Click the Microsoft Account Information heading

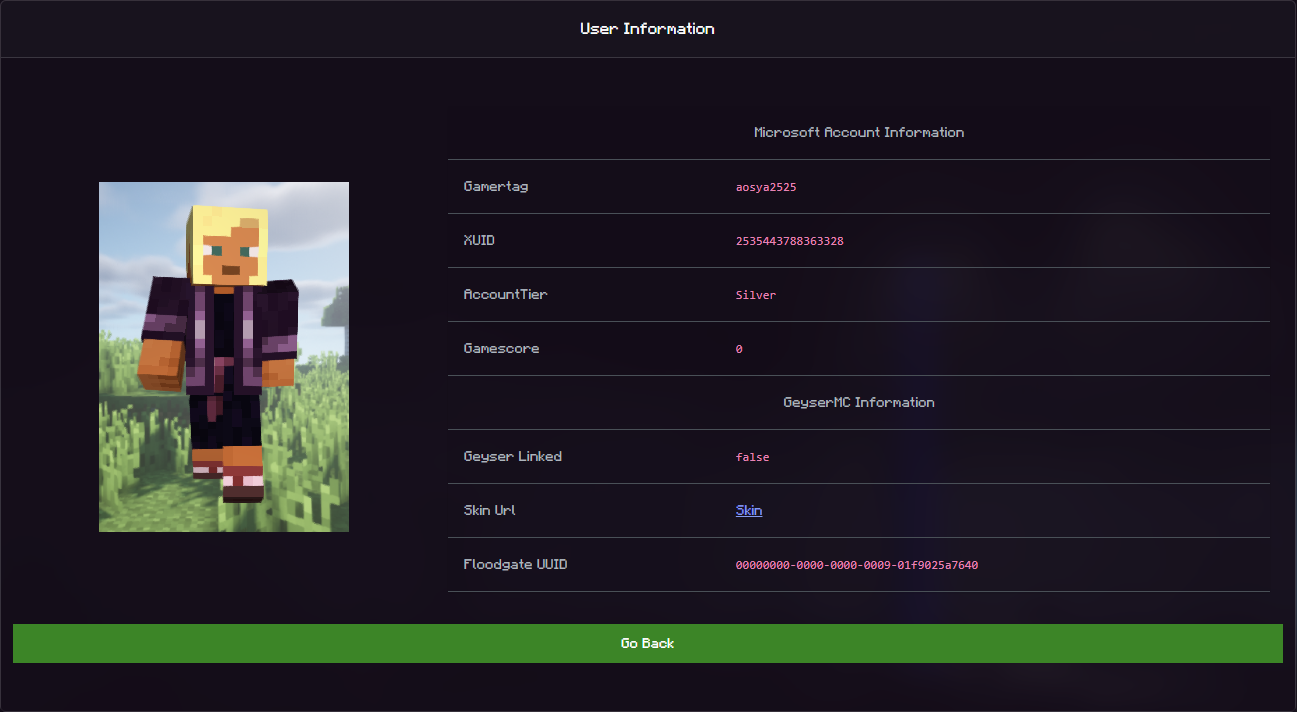tap(858, 132)
